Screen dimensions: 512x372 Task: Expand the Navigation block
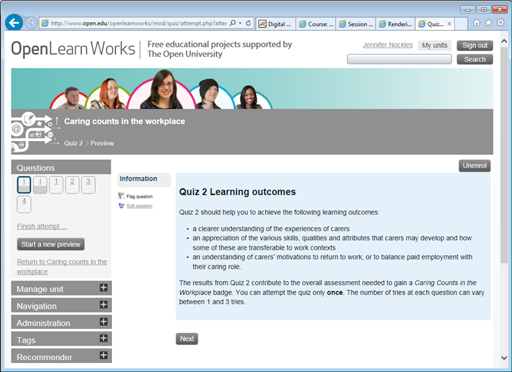(104, 305)
